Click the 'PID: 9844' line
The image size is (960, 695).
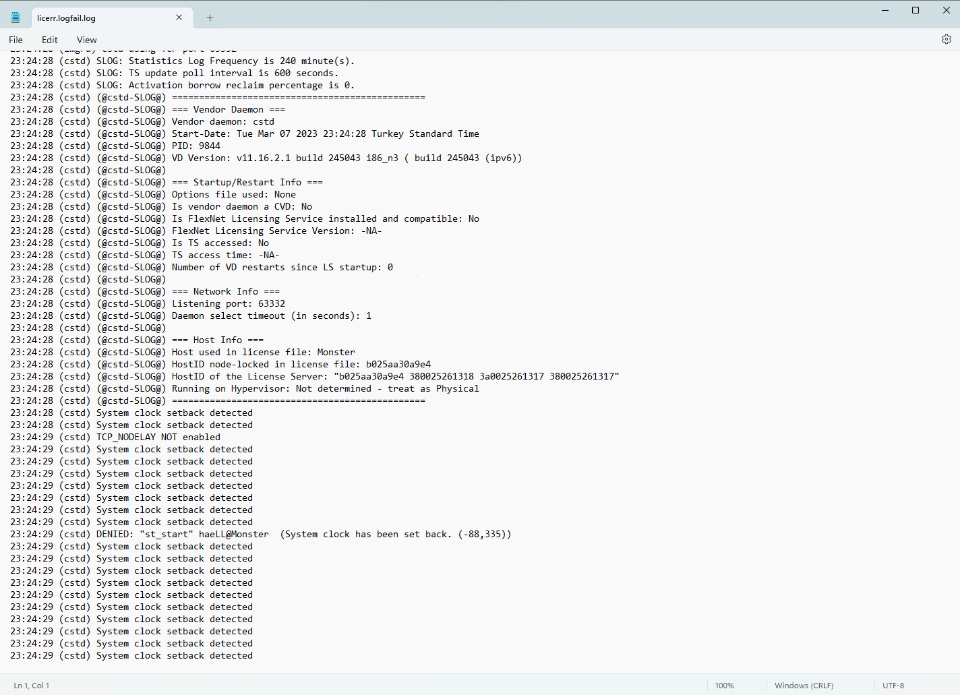pos(115,146)
